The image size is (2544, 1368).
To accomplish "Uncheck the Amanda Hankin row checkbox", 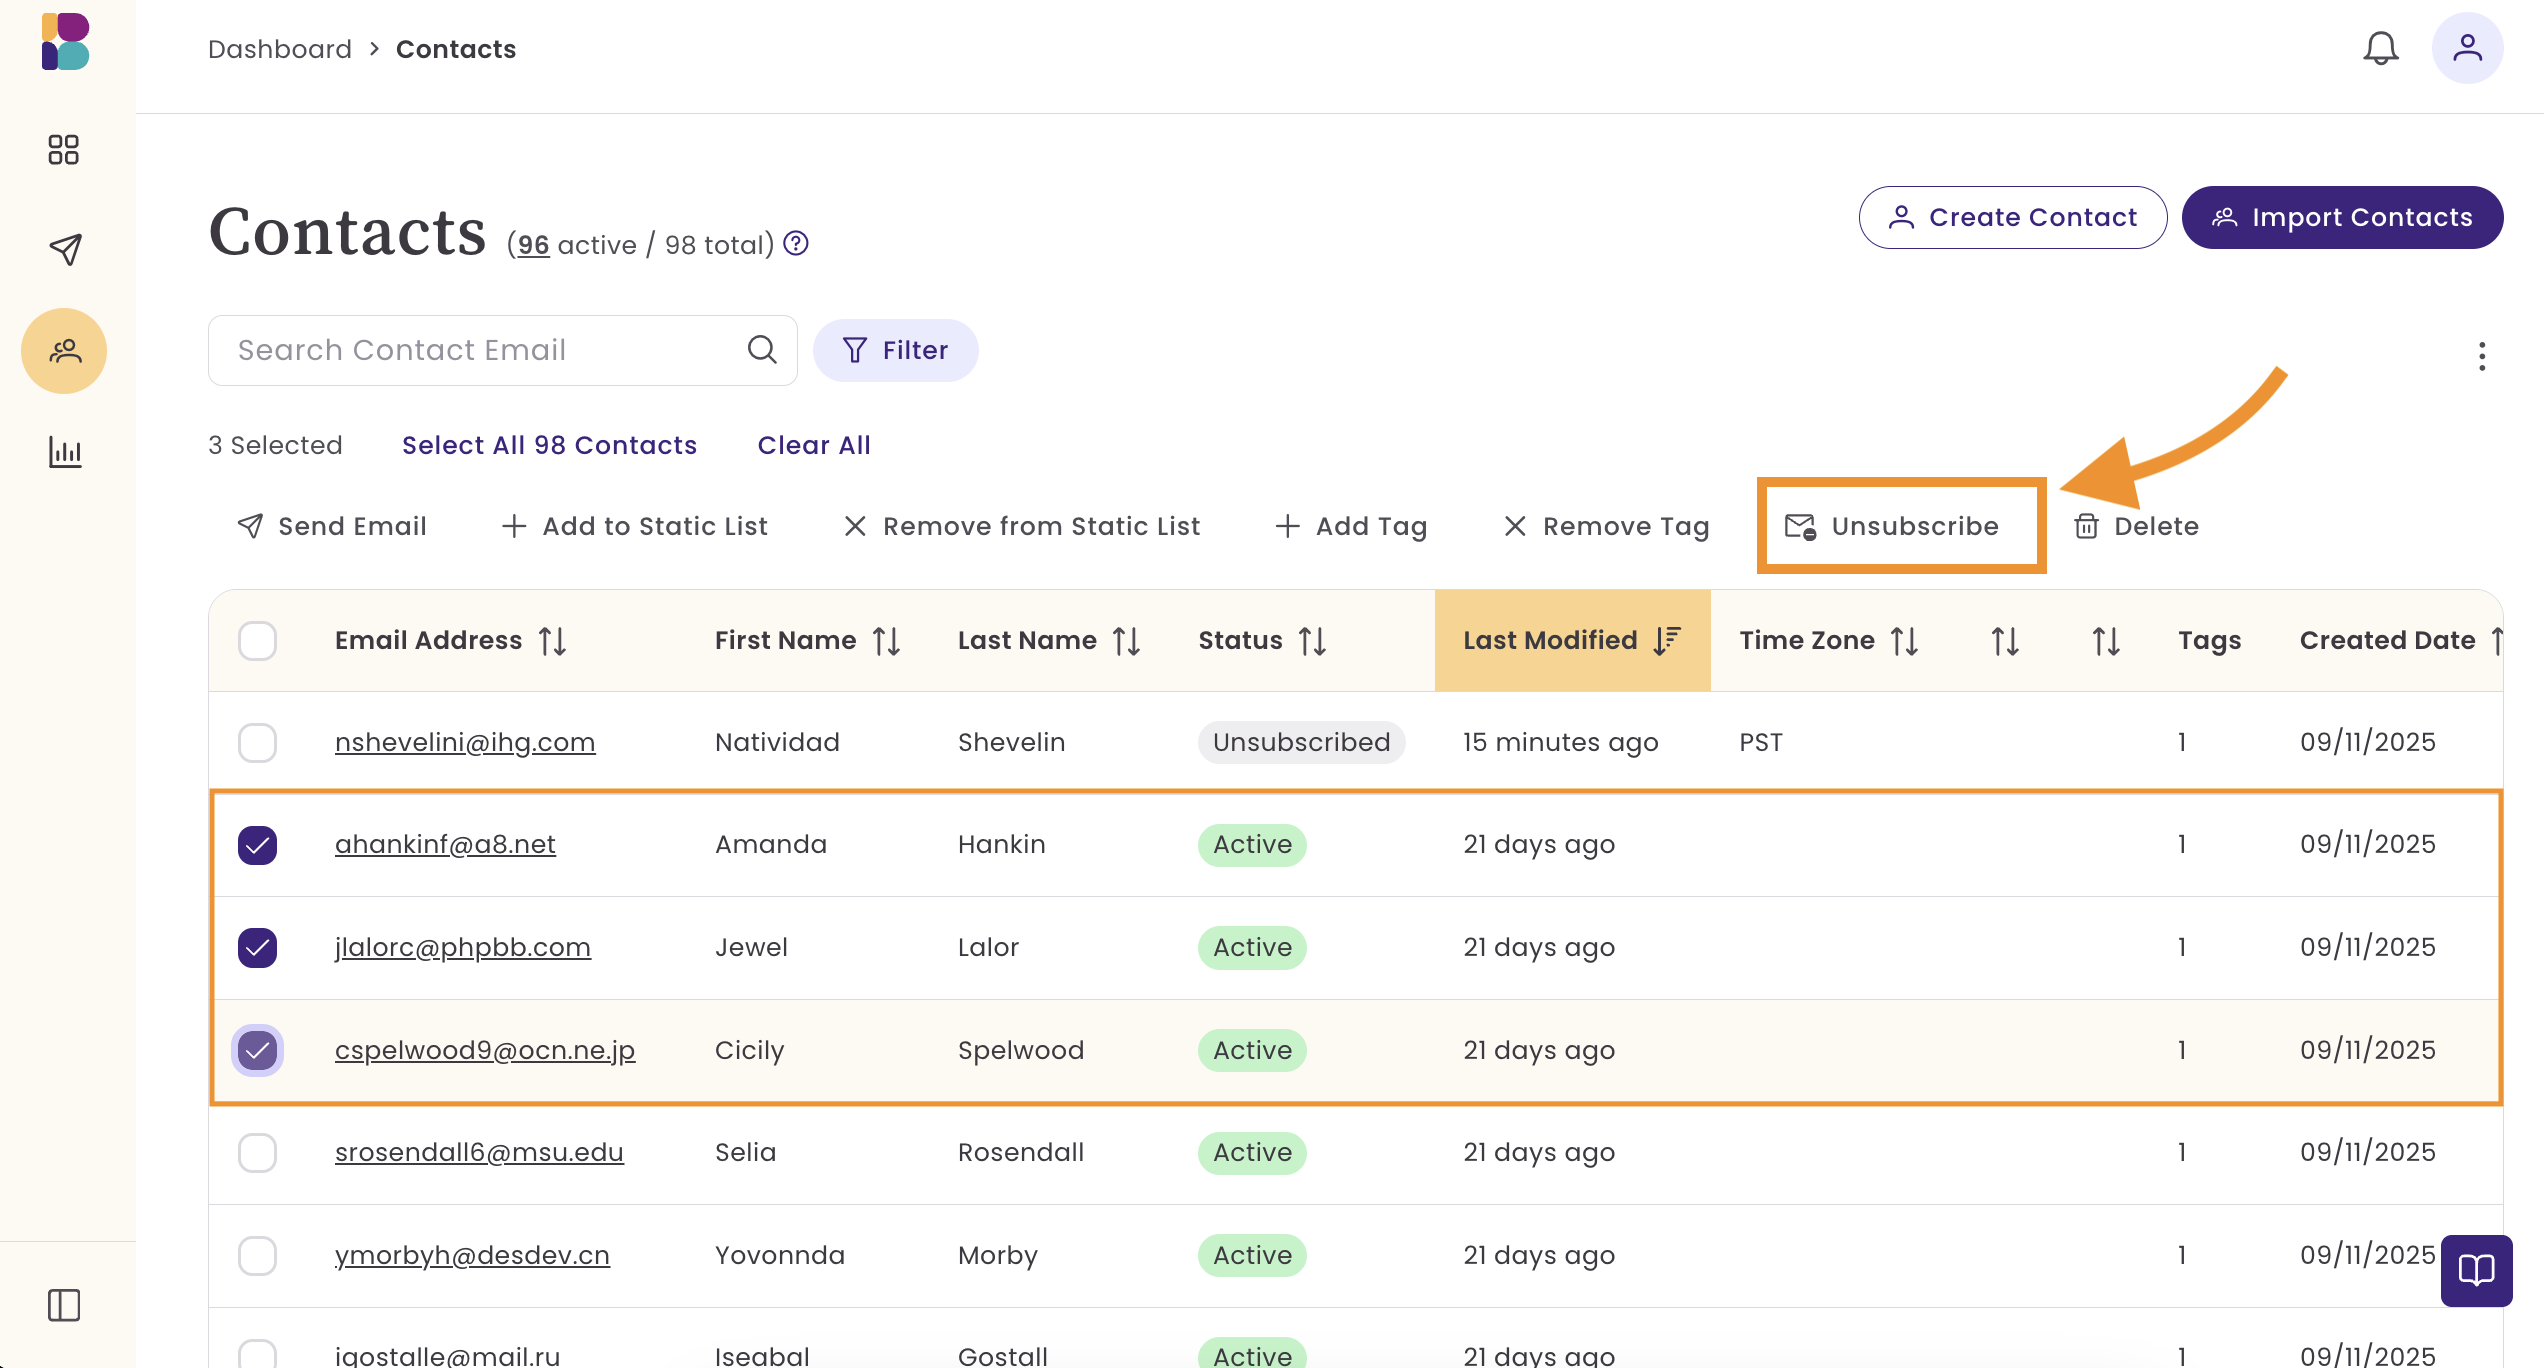I will (257, 845).
